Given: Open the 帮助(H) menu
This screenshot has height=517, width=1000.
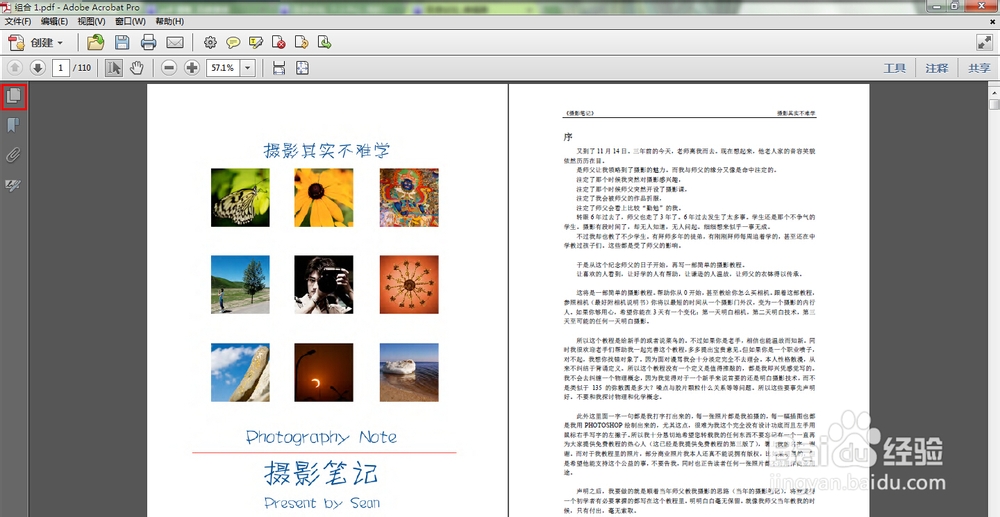Looking at the screenshot, I should tap(169, 22).
